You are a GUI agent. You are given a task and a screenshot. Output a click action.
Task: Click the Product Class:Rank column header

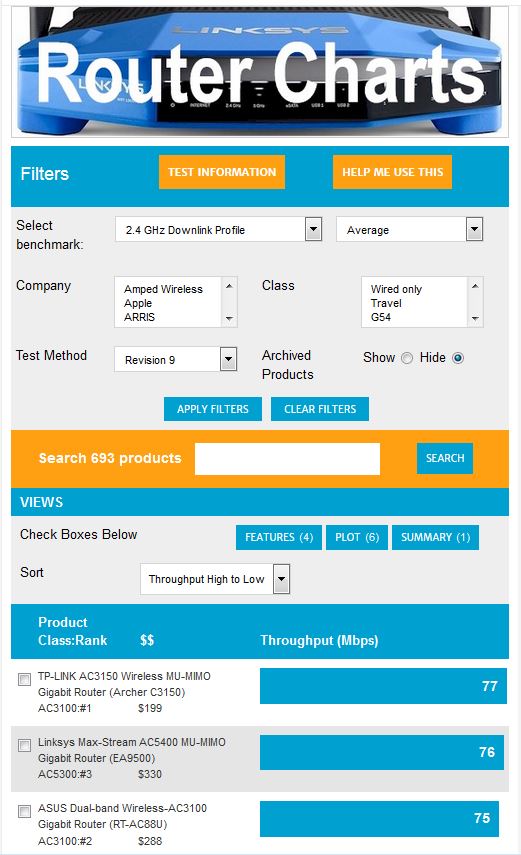click(x=73, y=631)
